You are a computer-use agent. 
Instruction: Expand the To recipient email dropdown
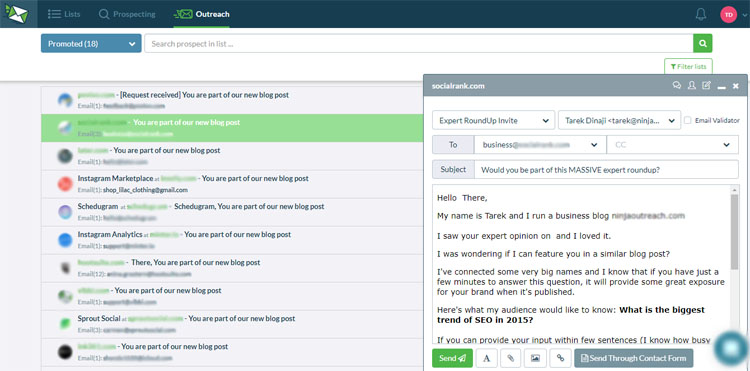coord(540,144)
